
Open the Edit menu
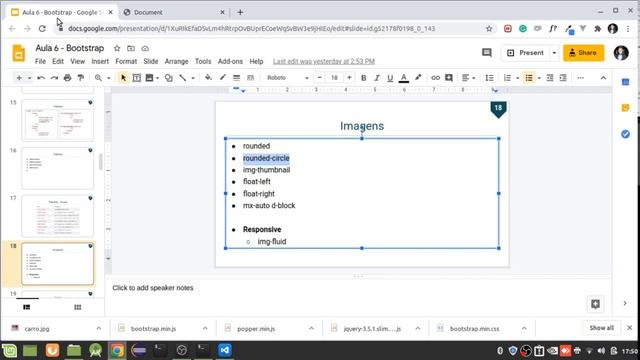[58, 61]
